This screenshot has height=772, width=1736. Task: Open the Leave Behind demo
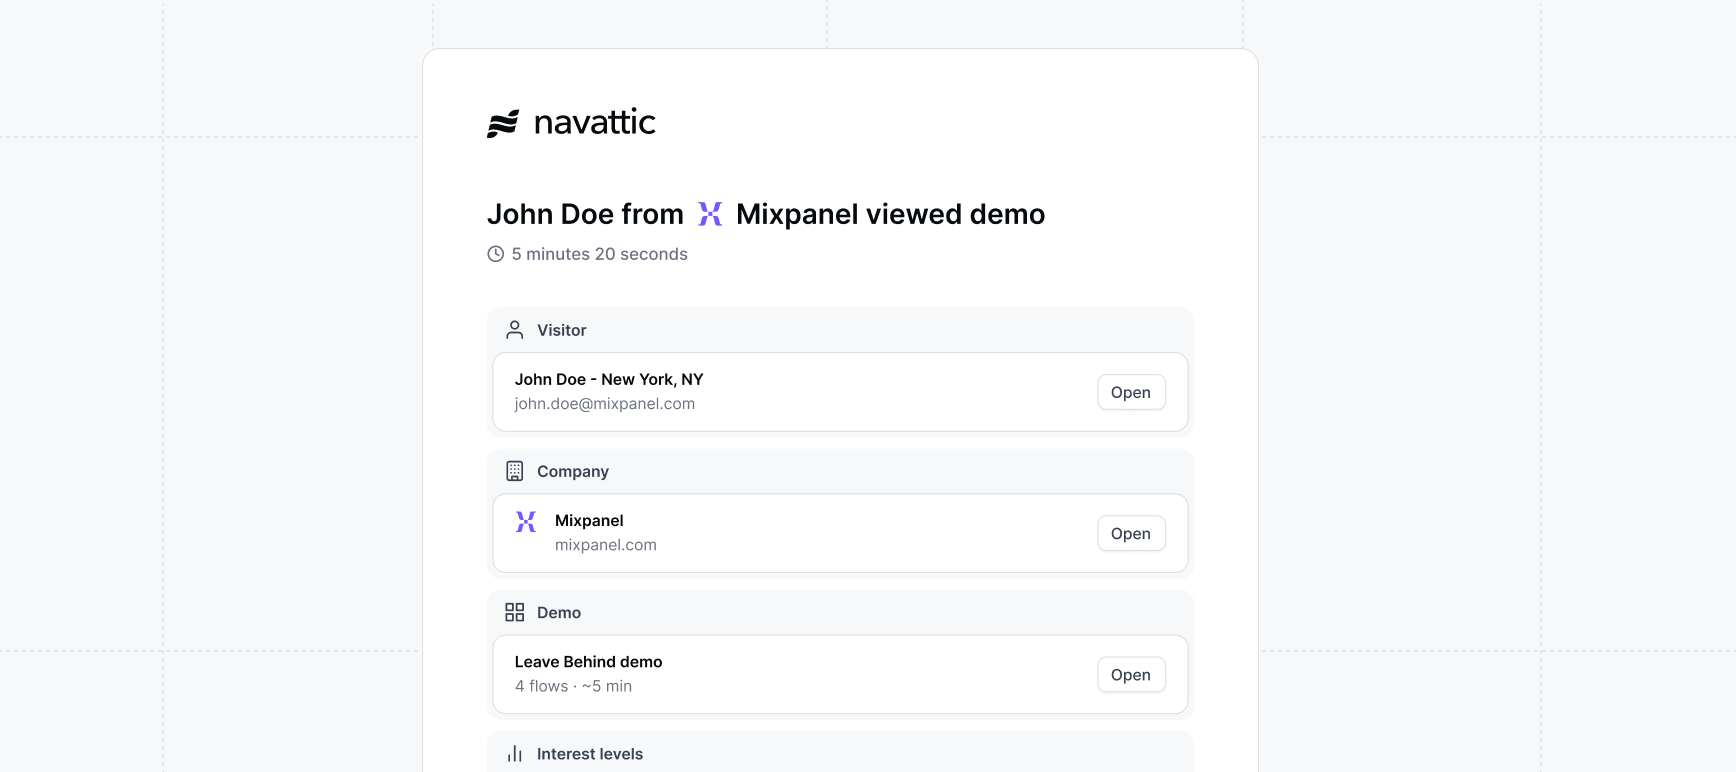click(1131, 674)
